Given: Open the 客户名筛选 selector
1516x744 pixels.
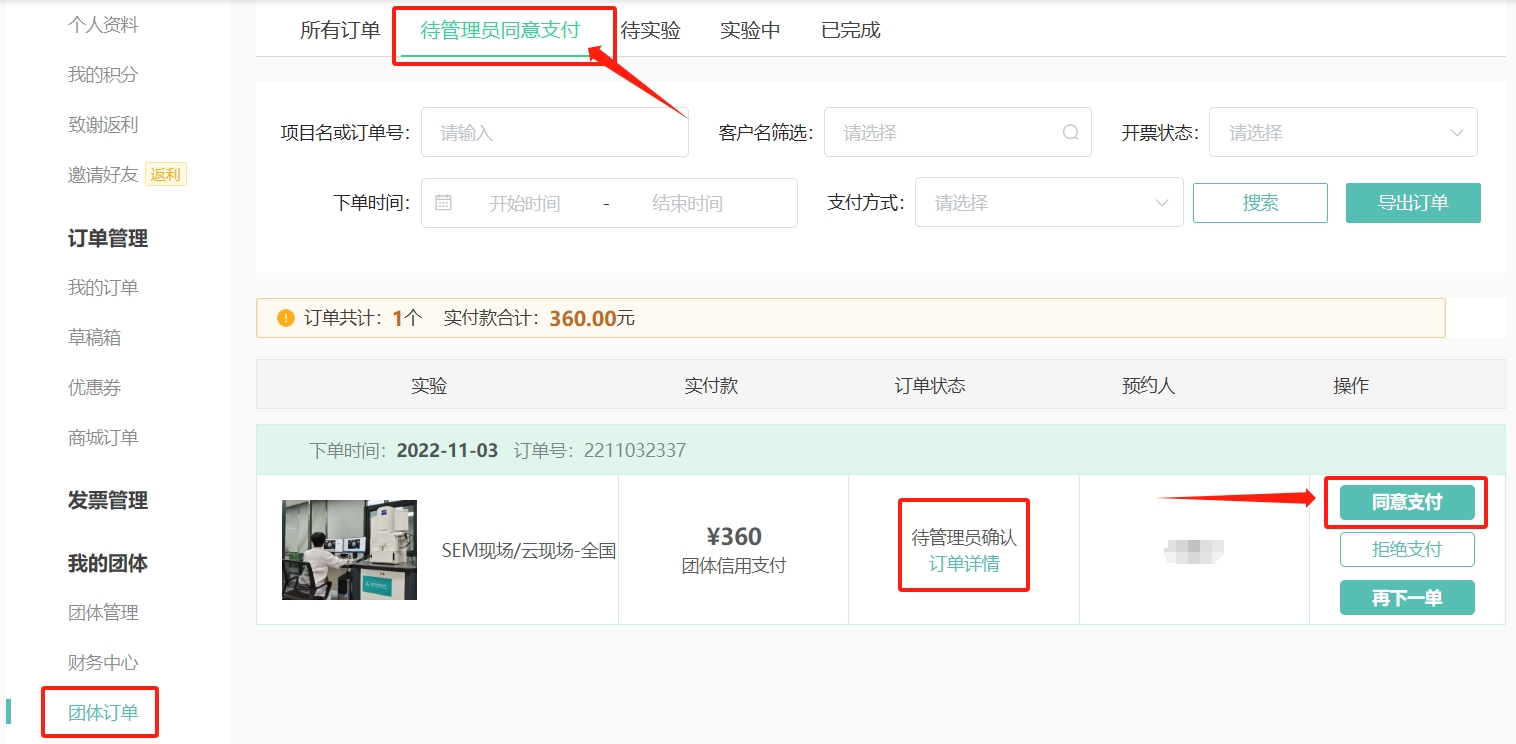Looking at the screenshot, I should tap(950, 132).
